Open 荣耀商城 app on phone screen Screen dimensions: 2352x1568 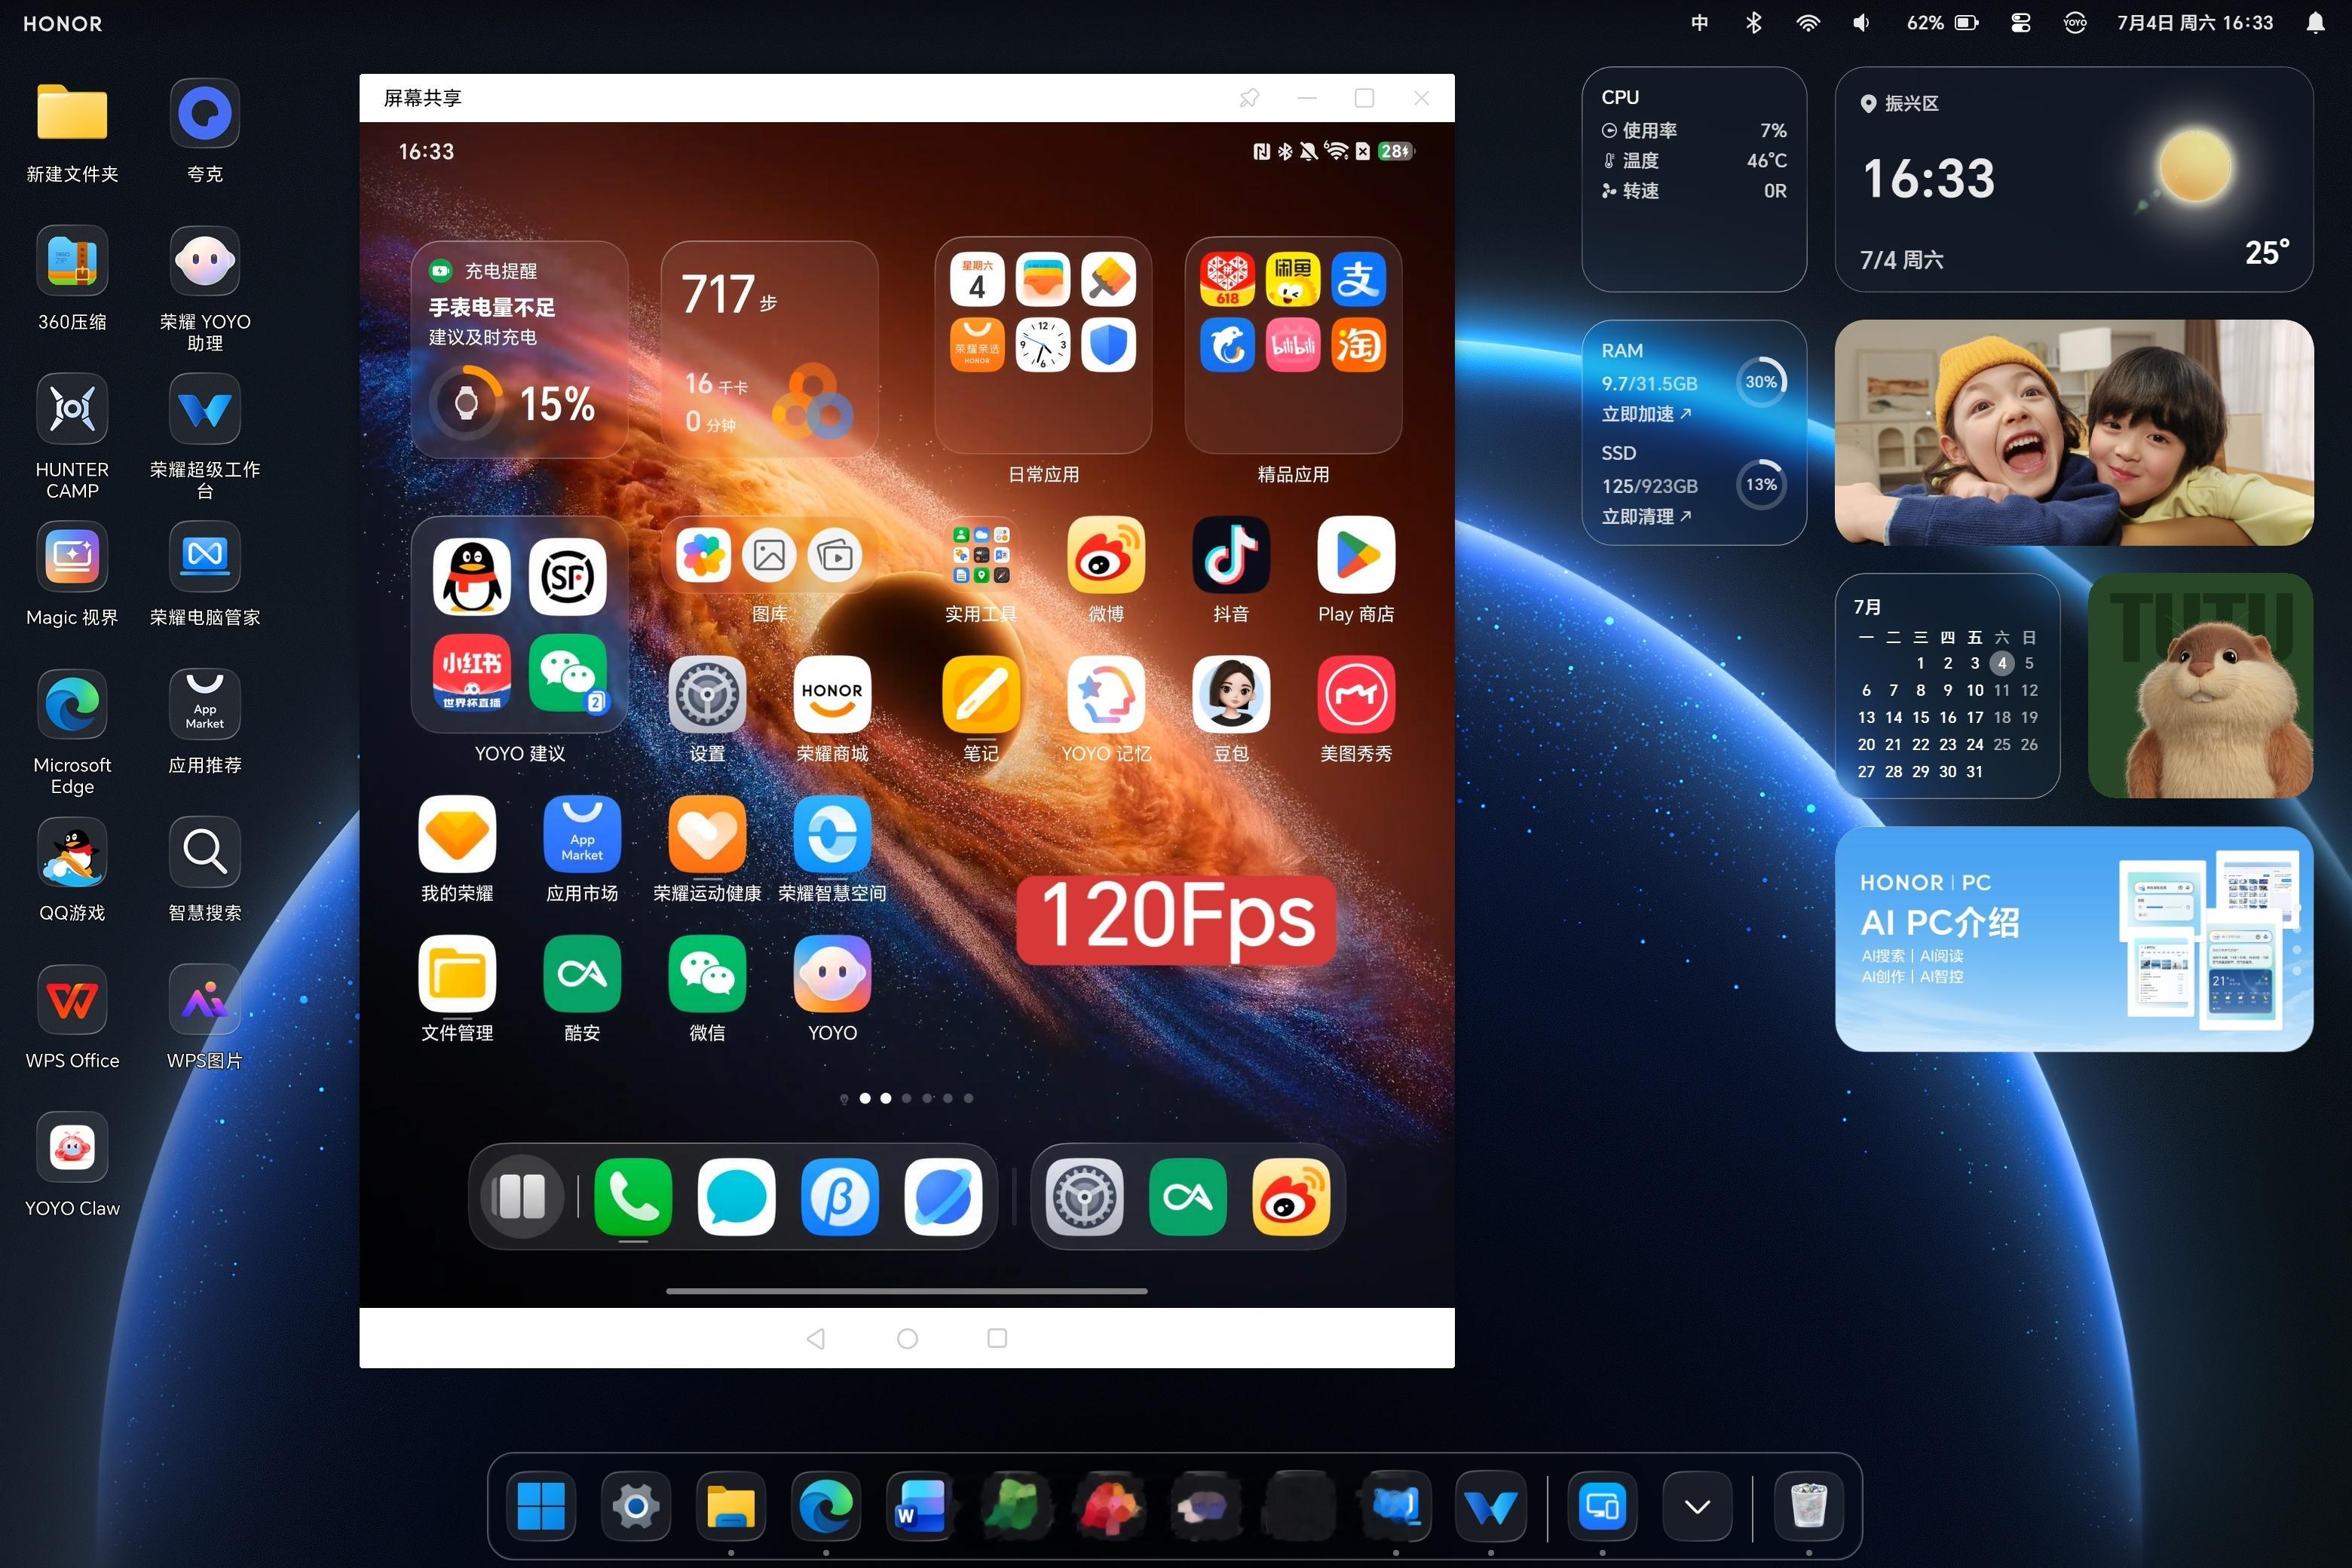832,694
